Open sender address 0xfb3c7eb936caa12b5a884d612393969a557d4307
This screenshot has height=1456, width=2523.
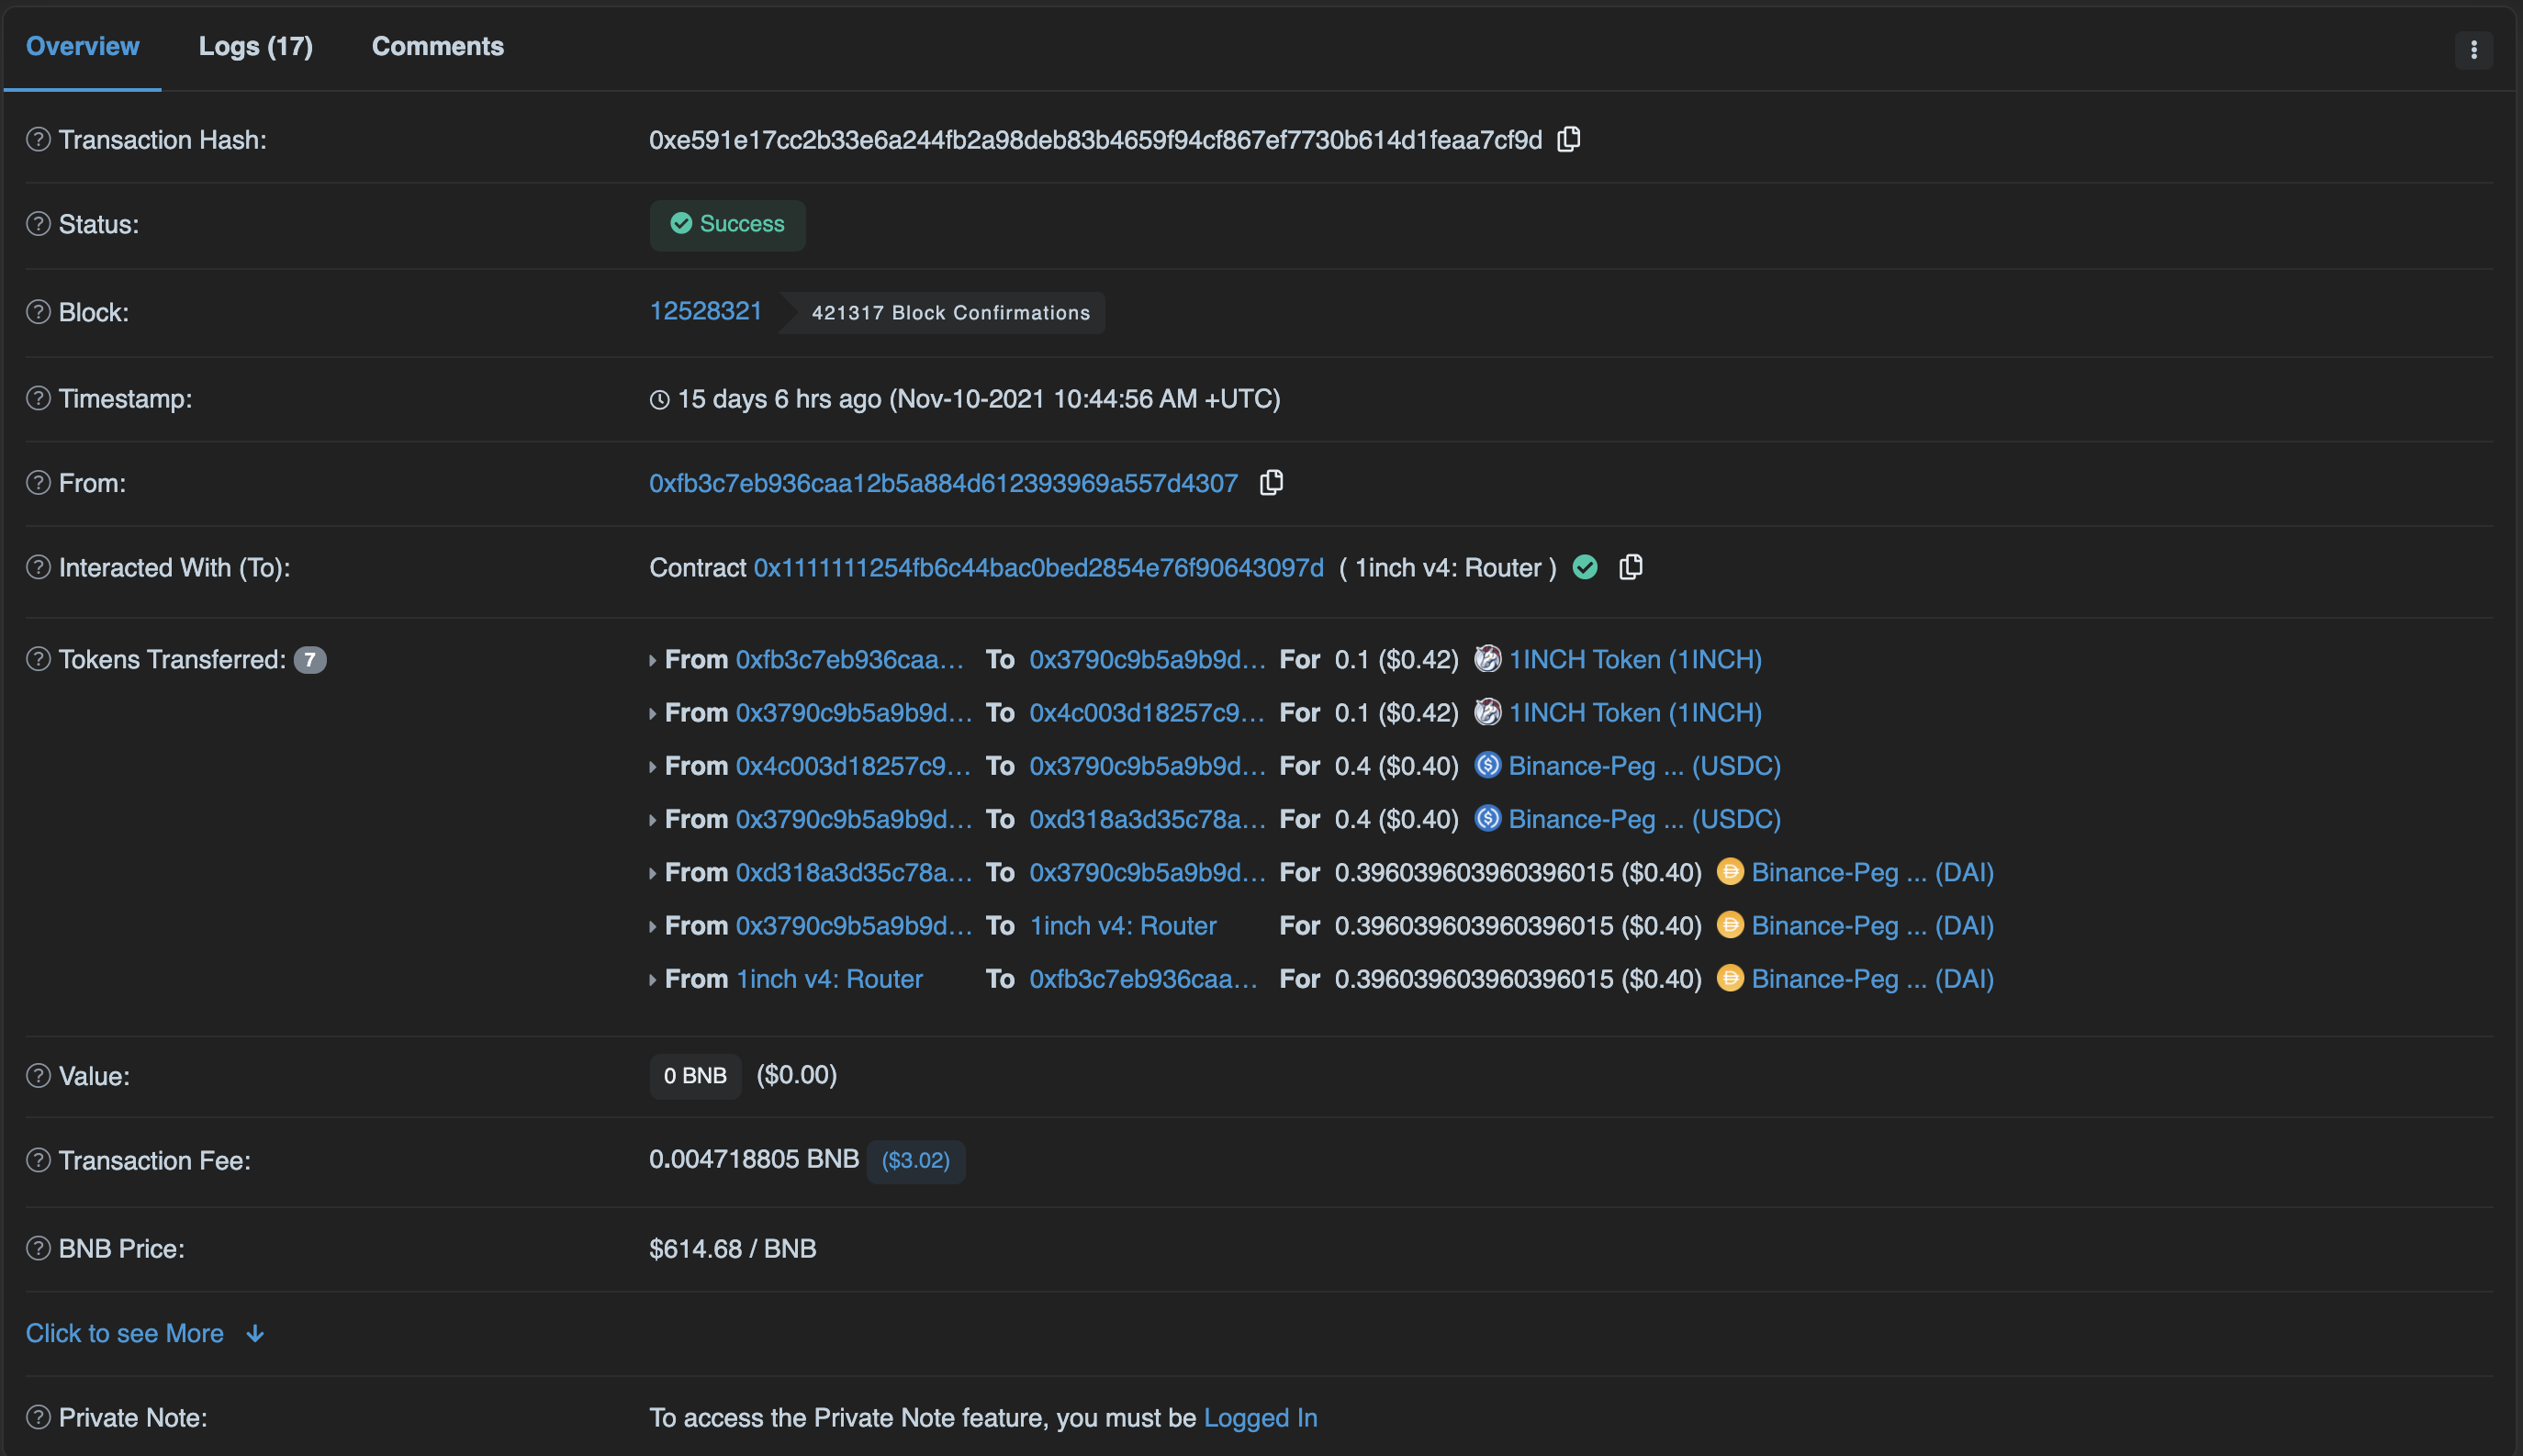pyautogui.click(x=943, y=483)
